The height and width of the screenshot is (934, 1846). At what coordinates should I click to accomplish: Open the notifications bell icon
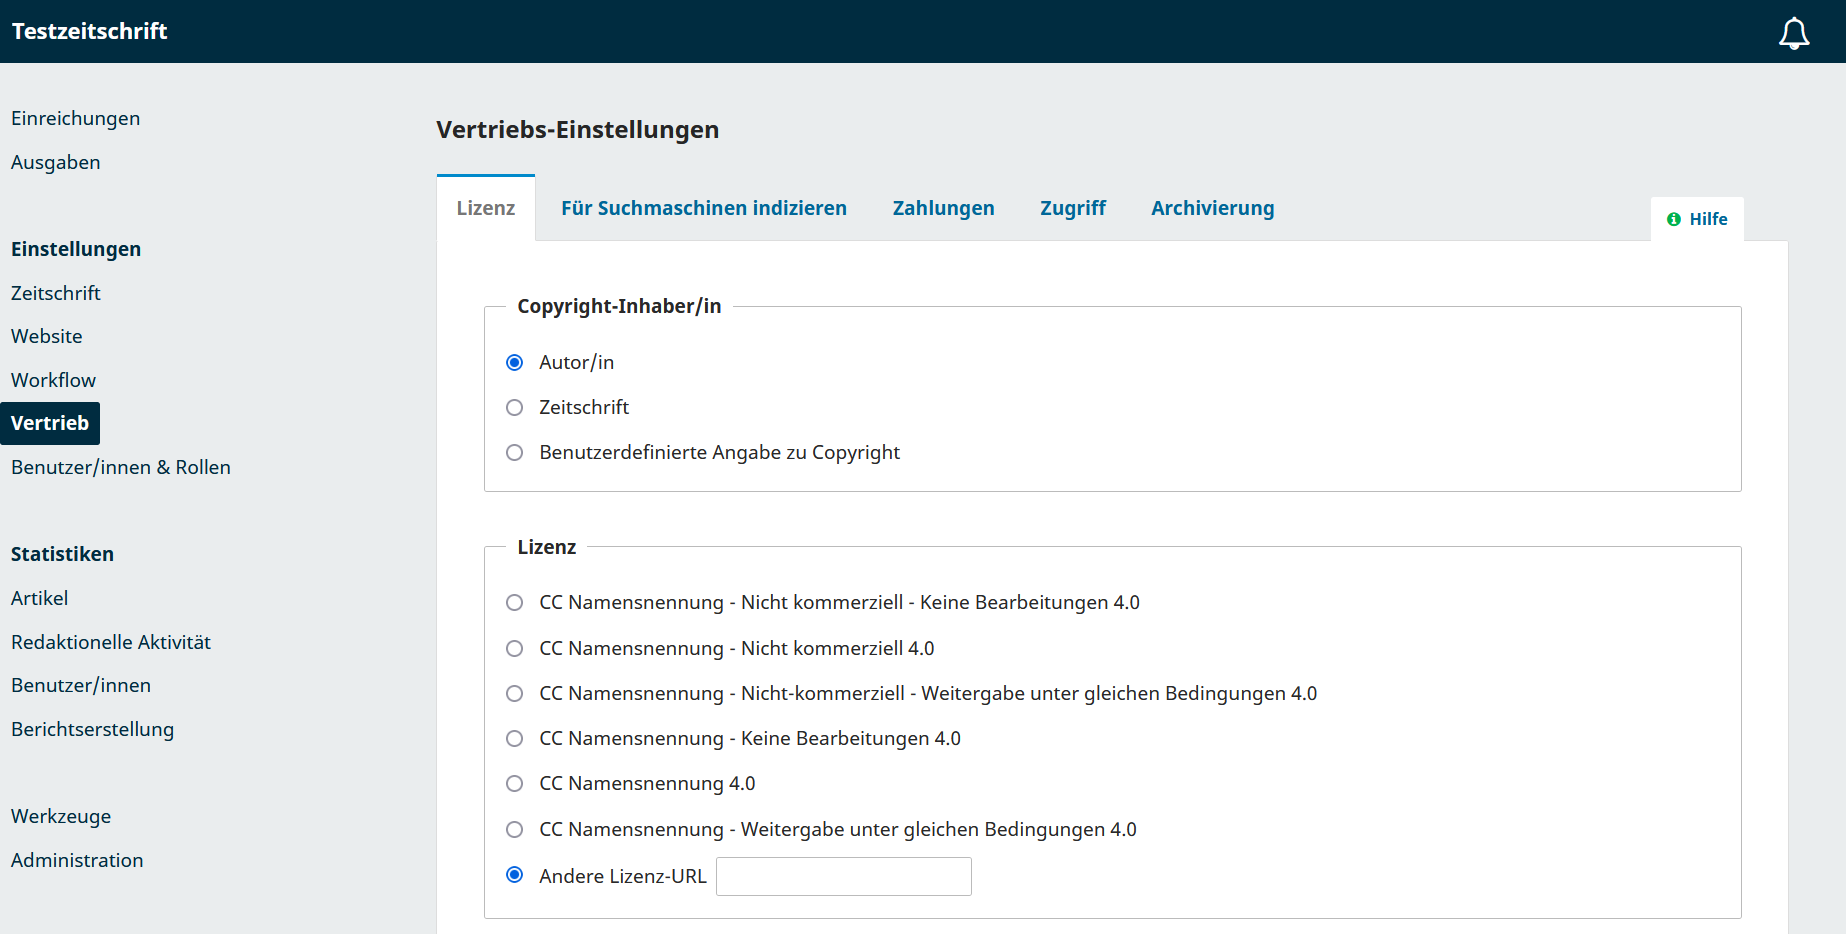coord(1793,33)
